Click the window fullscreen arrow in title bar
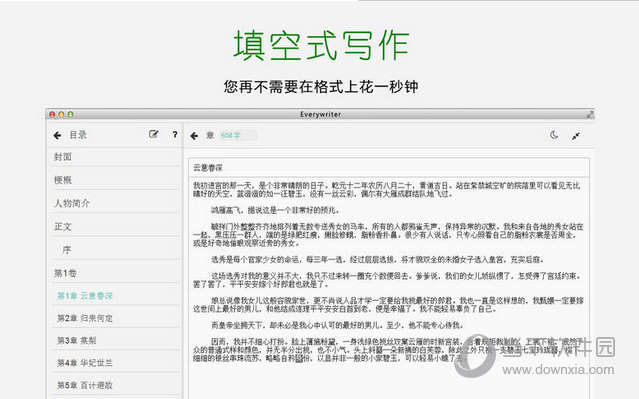This screenshot has height=399, width=639. point(590,115)
